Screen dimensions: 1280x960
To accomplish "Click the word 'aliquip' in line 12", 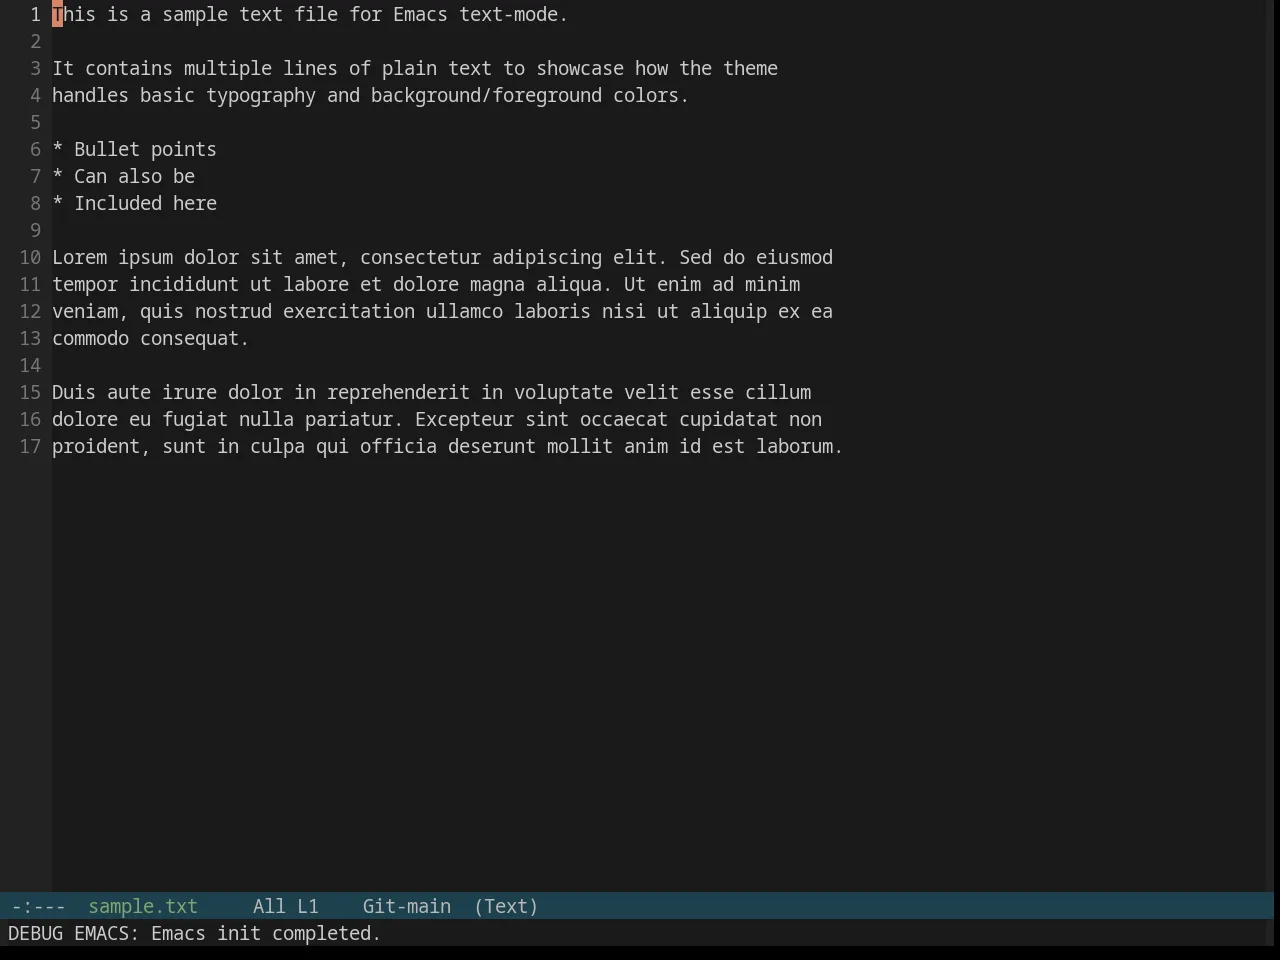I will 728,311.
